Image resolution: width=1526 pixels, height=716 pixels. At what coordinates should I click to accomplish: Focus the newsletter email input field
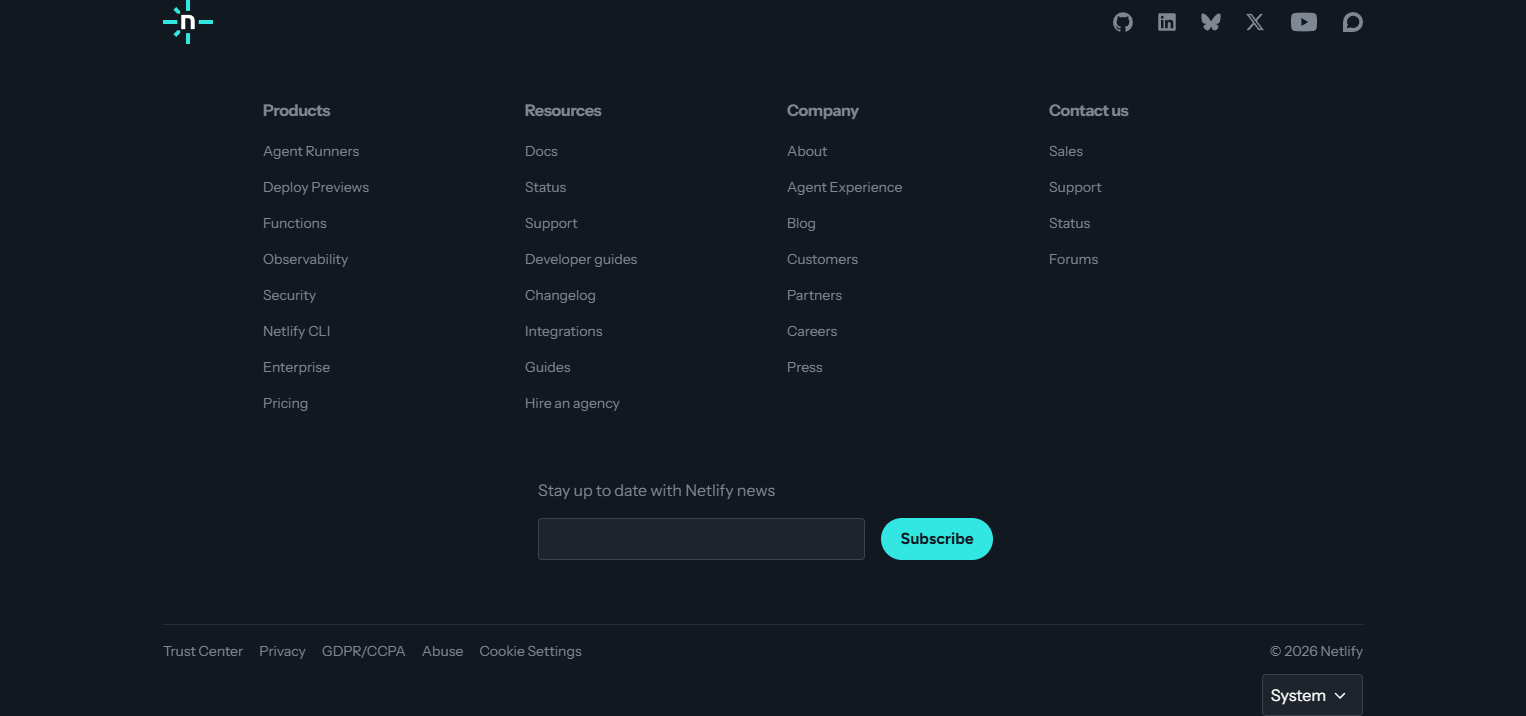point(701,539)
